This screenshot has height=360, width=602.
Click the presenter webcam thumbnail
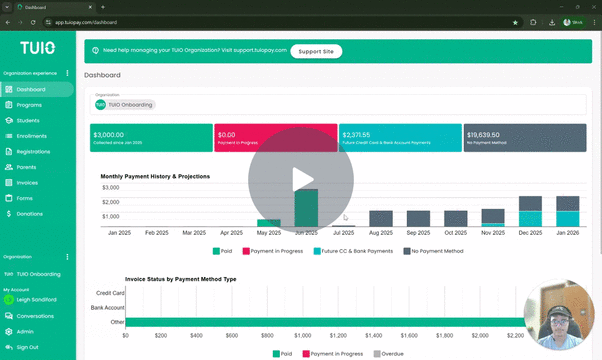click(x=559, y=314)
